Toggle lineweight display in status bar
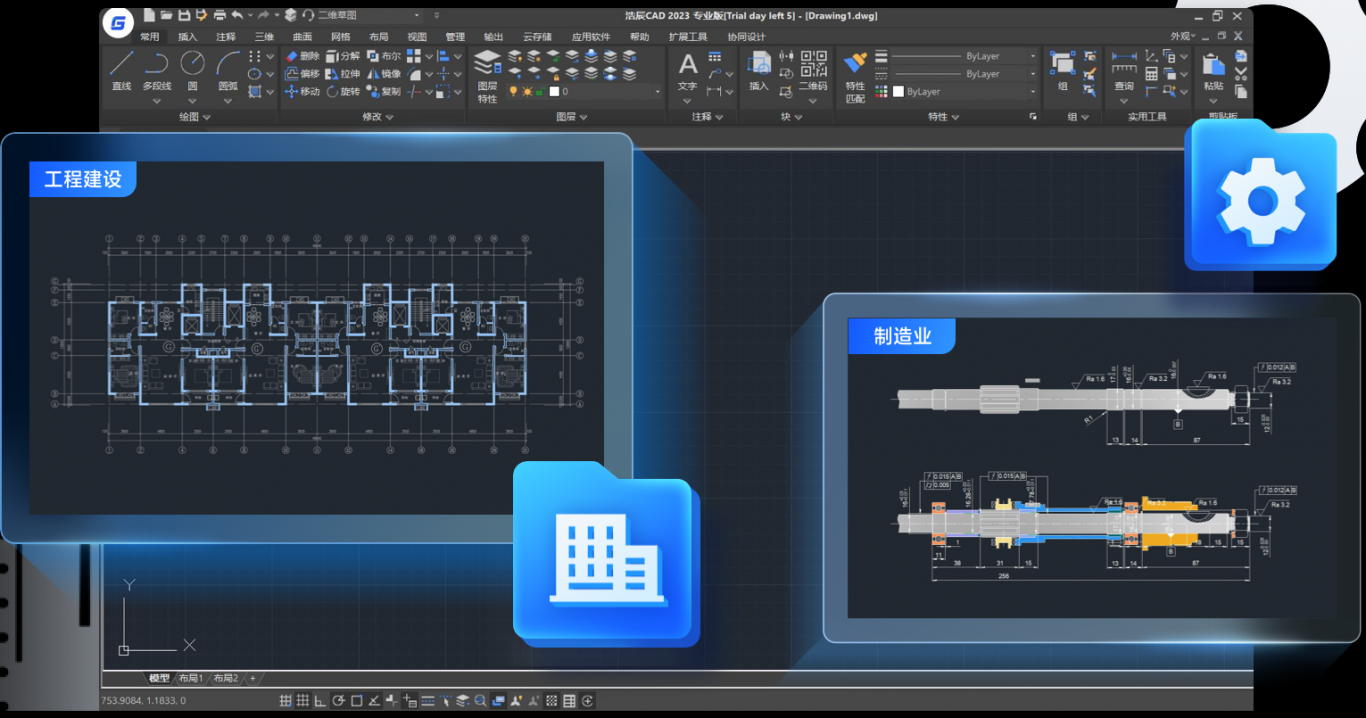 428,701
